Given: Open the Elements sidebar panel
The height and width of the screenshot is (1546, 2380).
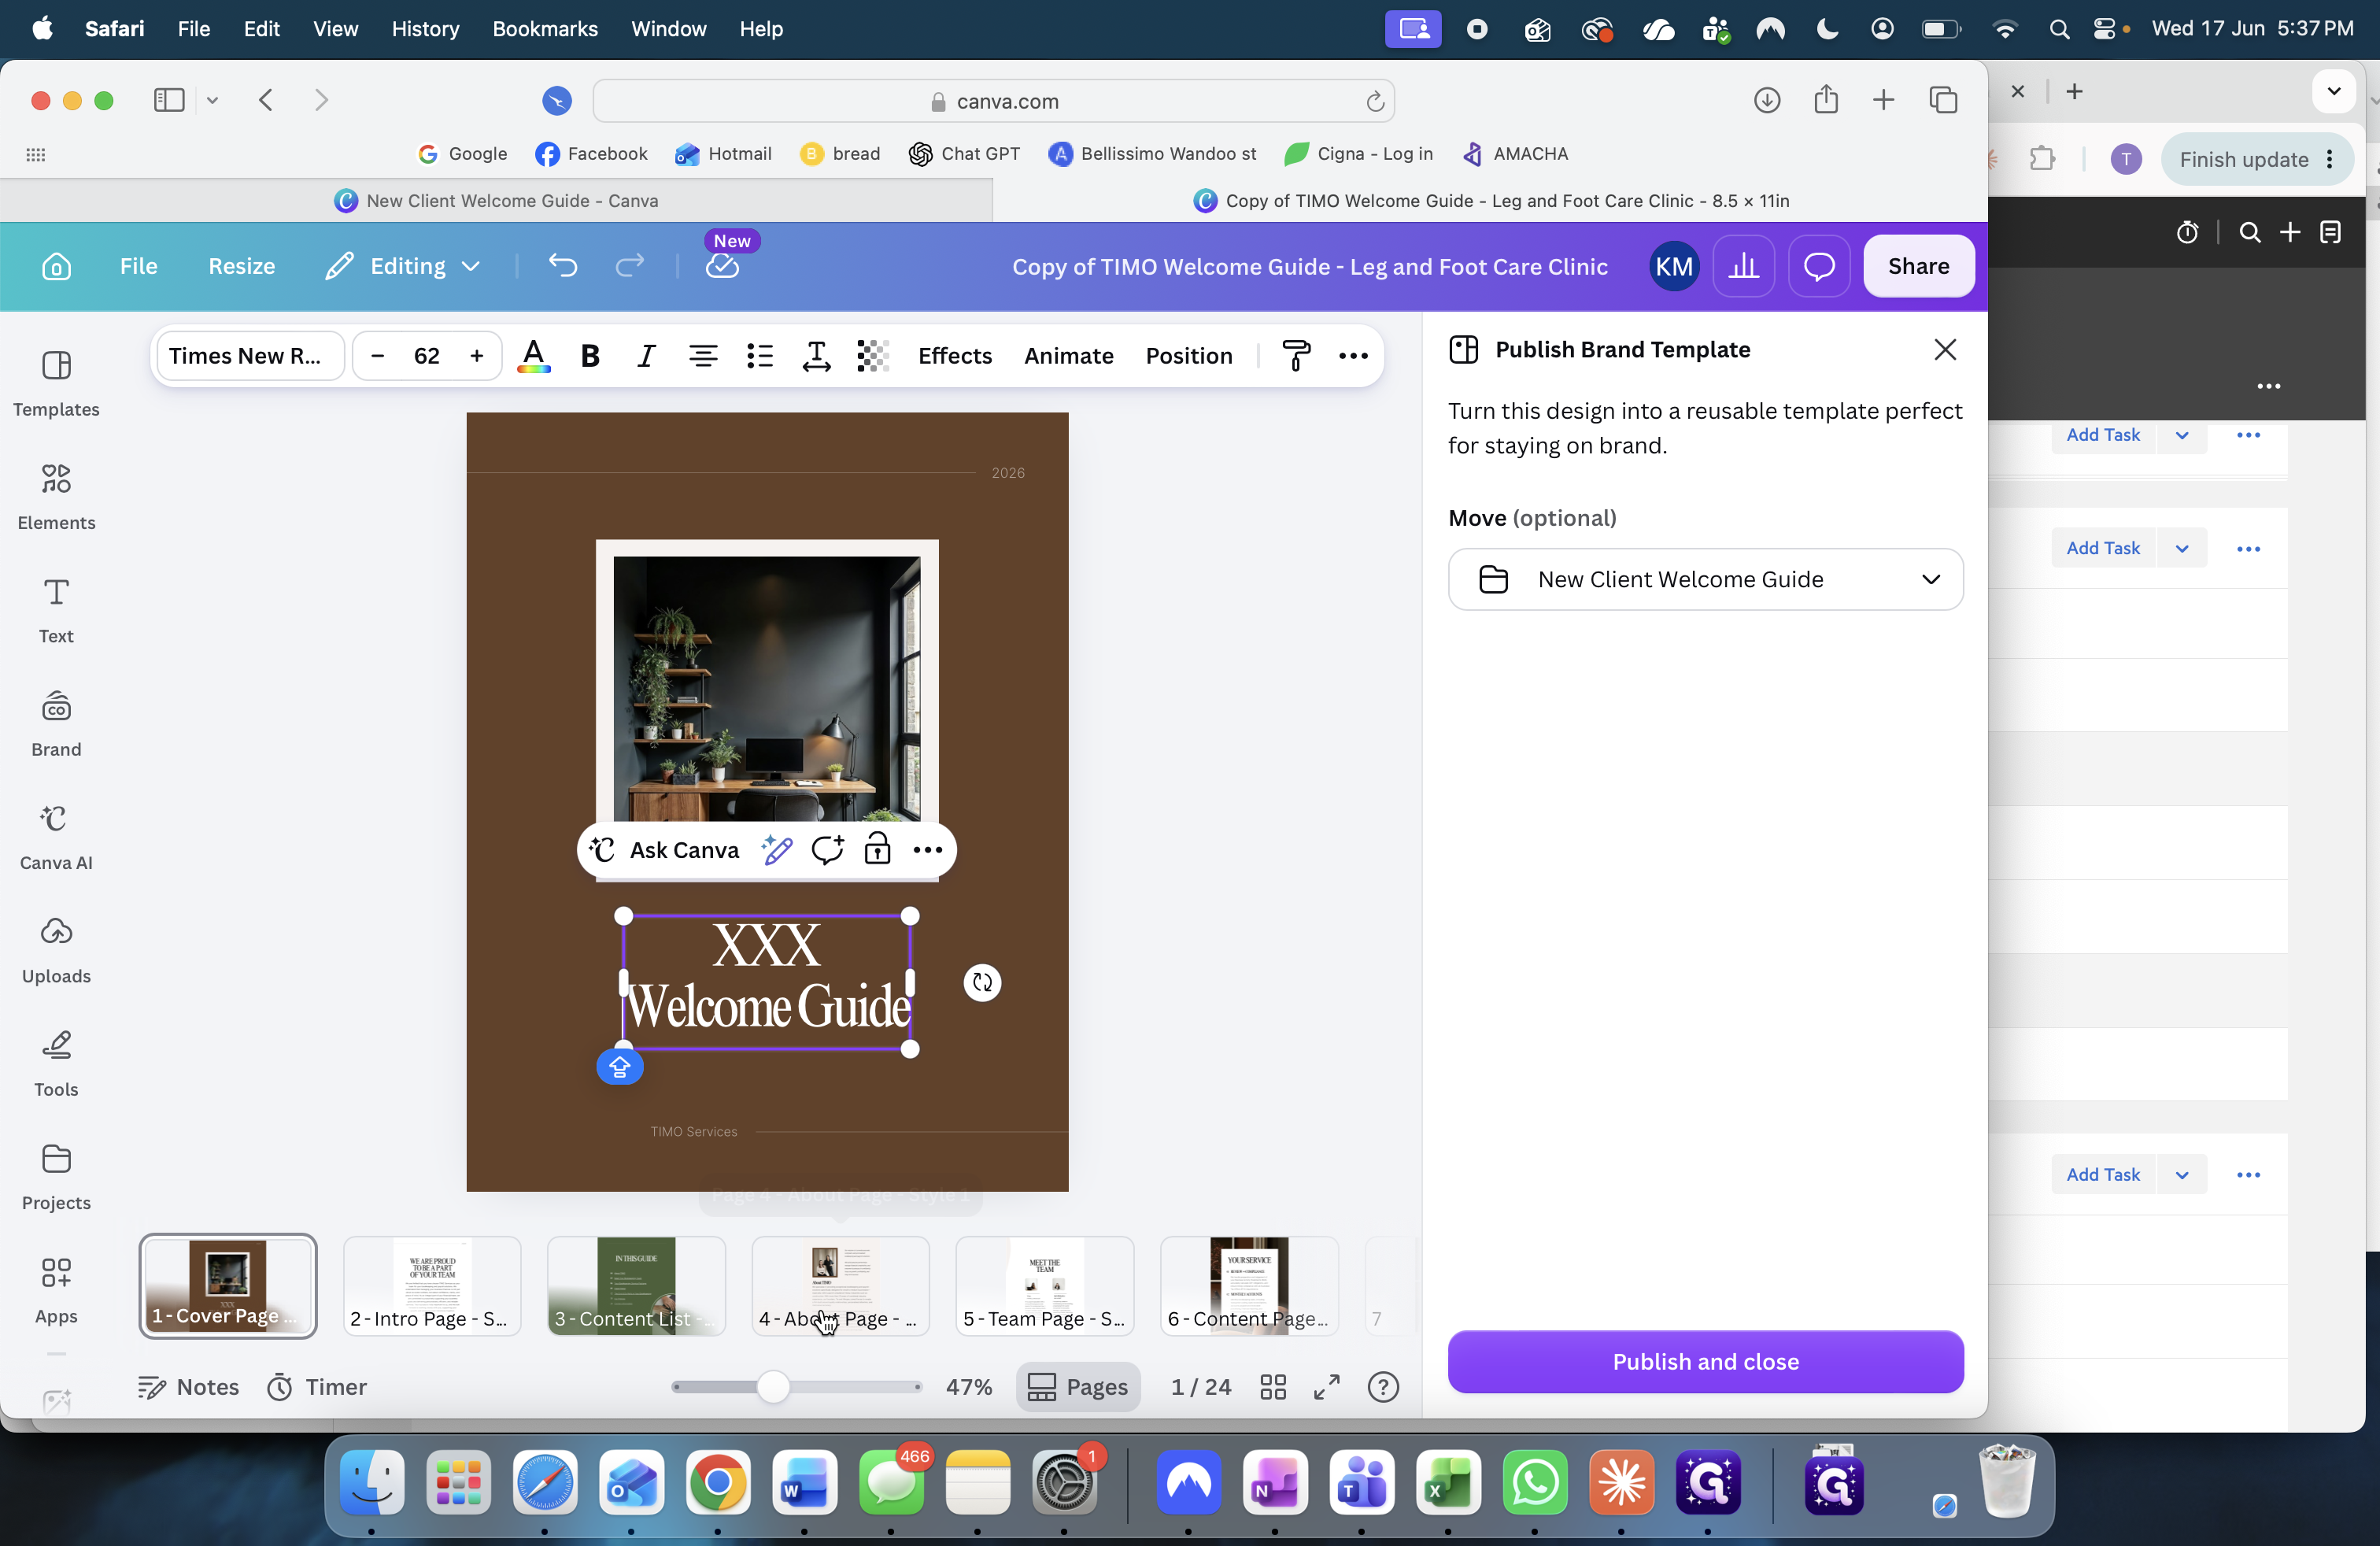Looking at the screenshot, I should (56, 496).
